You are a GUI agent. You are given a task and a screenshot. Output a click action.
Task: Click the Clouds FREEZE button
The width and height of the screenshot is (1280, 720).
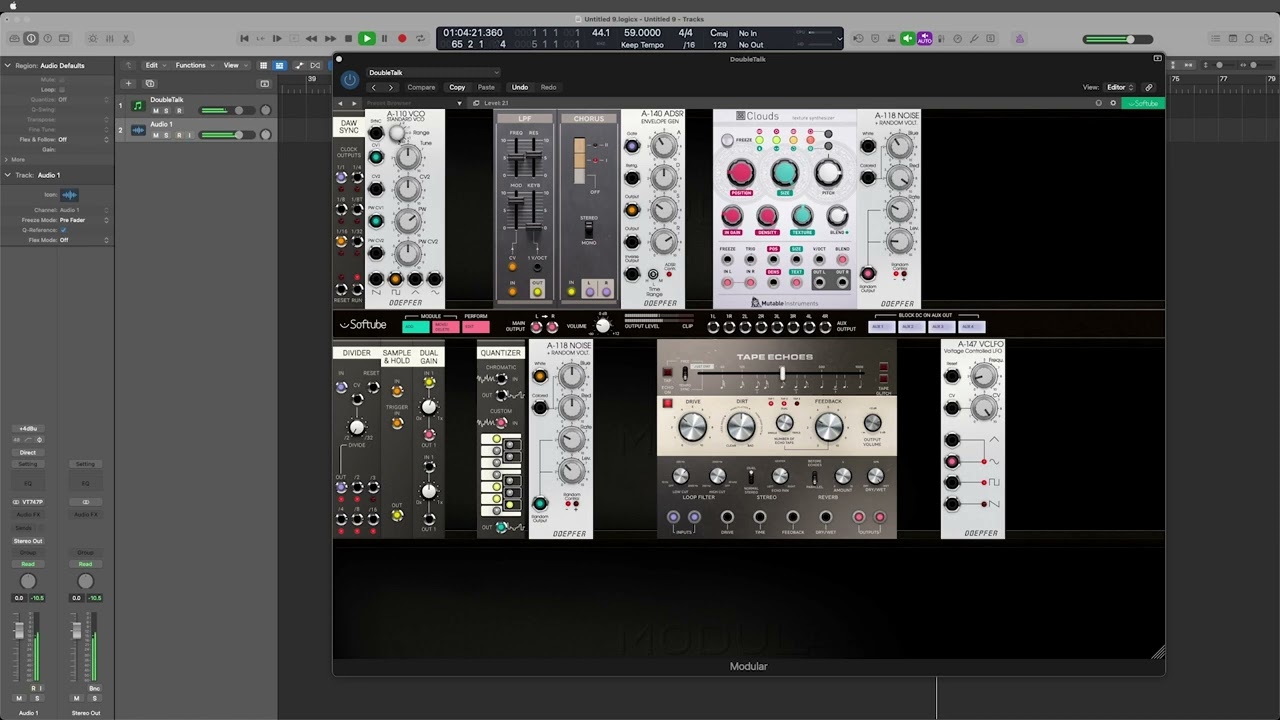pos(728,141)
